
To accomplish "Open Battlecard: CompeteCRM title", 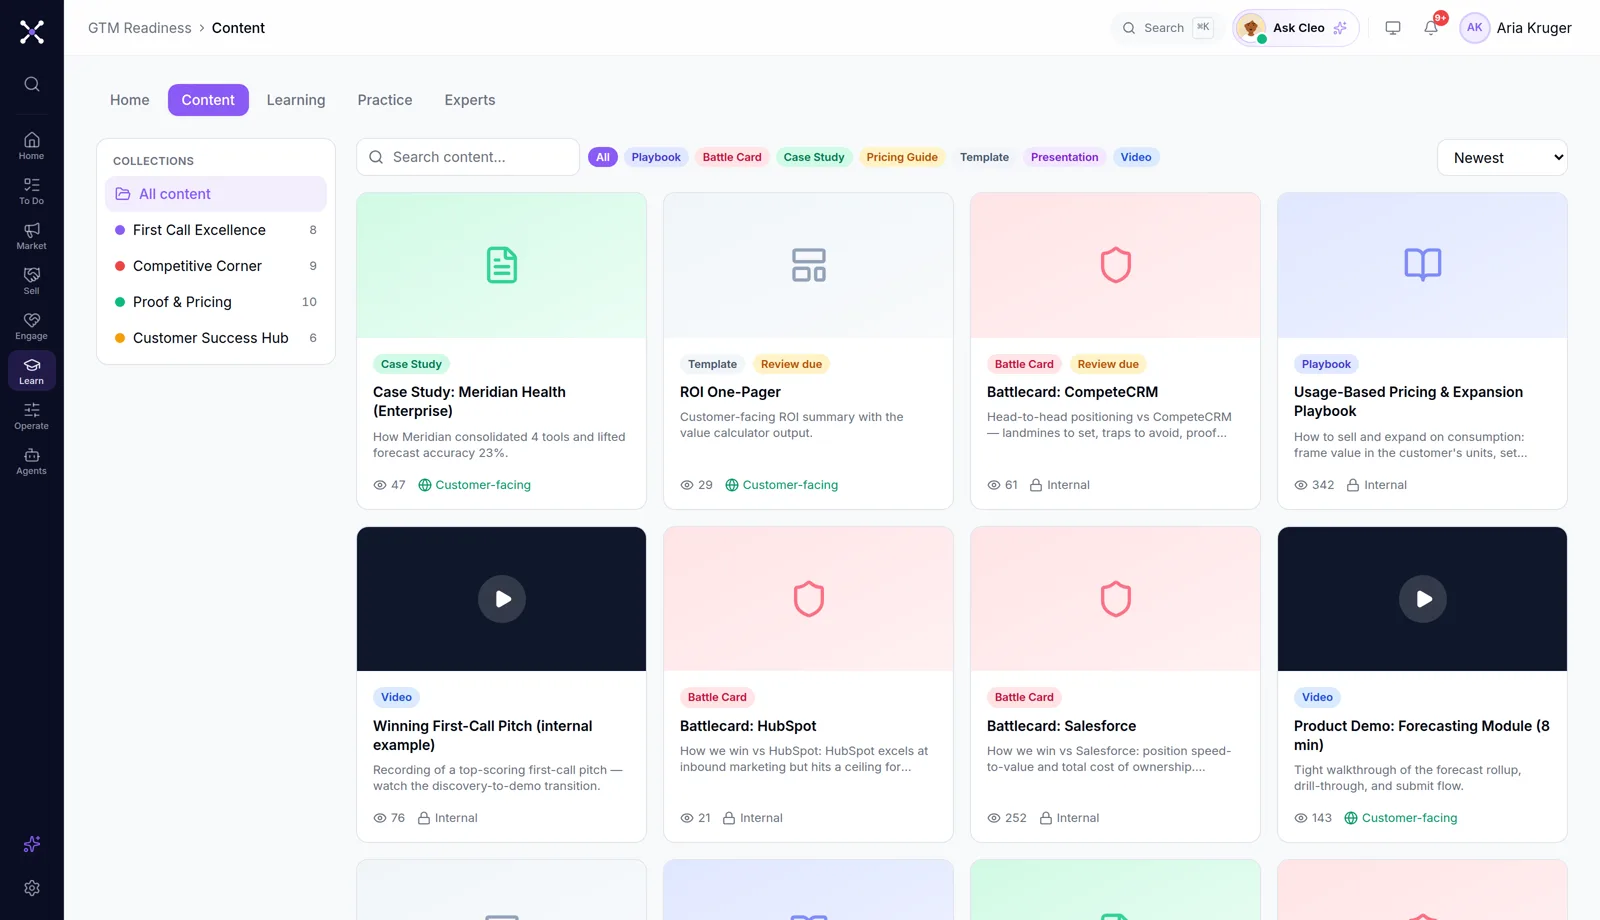I will tap(1073, 392).
